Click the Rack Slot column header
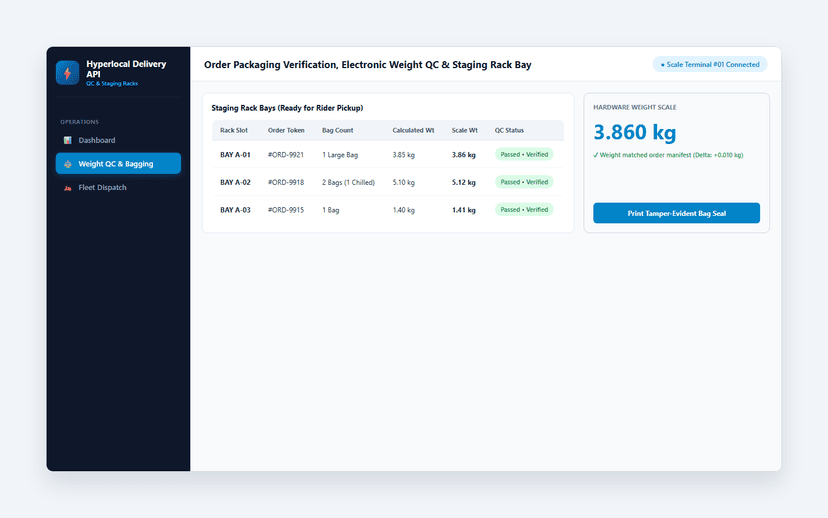828x518 pixels. click(234, 130)
